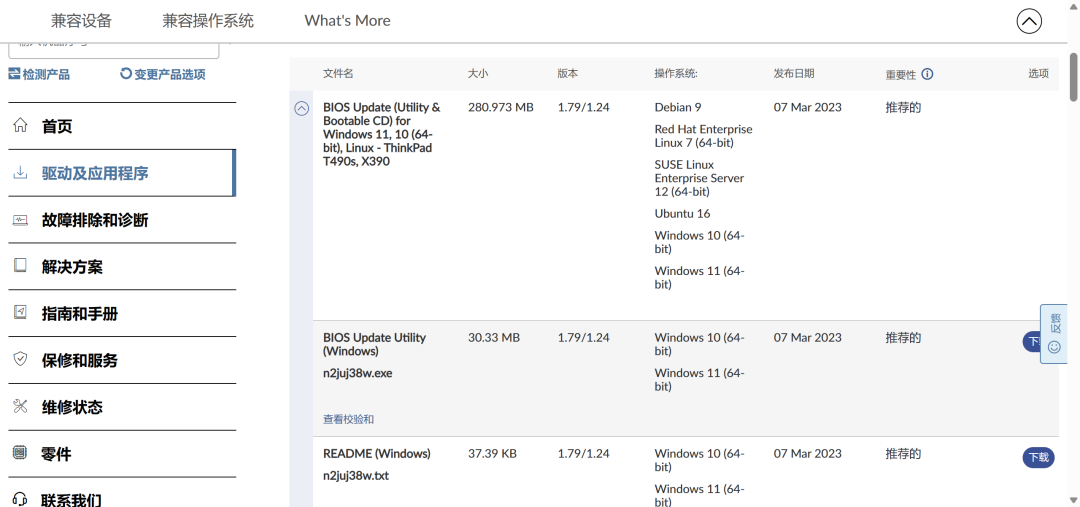
Task: Click the Red Hat Enterprise Linux 7 entry
Action: [x=703, y=136]
